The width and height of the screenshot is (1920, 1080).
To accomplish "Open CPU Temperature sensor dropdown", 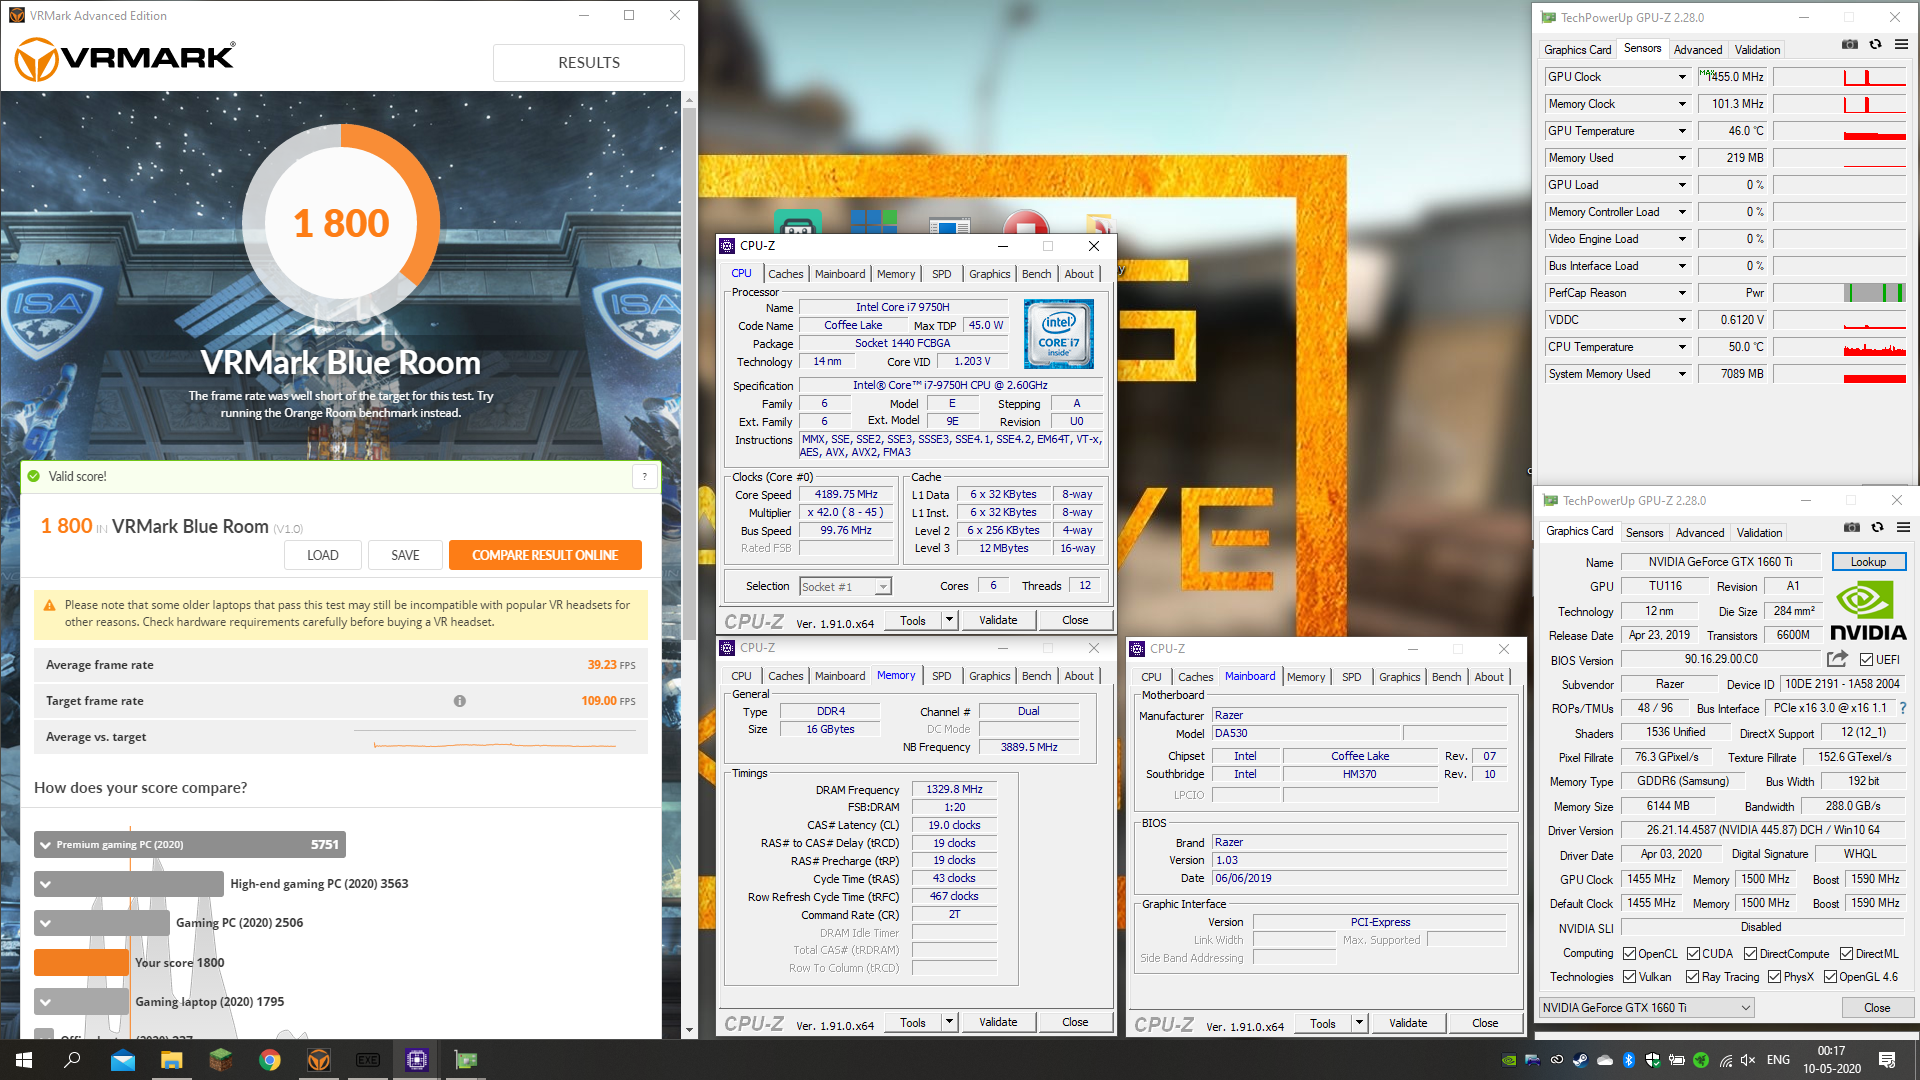I will pos(1682,347).
